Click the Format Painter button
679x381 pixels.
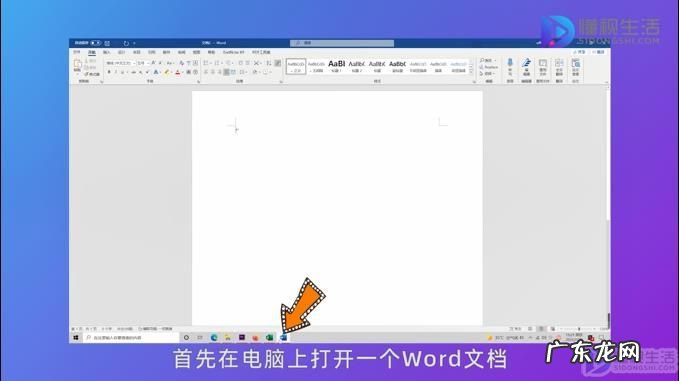pos(92,74)
